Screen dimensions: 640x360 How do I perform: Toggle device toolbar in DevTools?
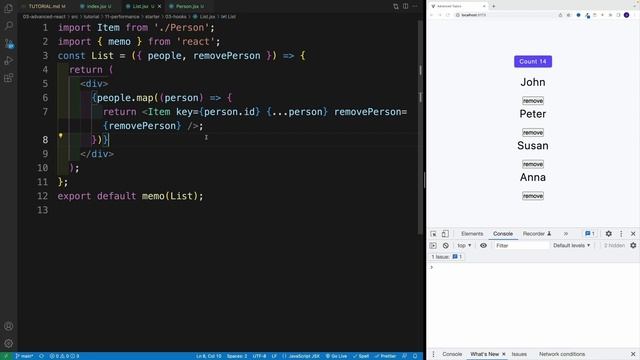point(445,234)
